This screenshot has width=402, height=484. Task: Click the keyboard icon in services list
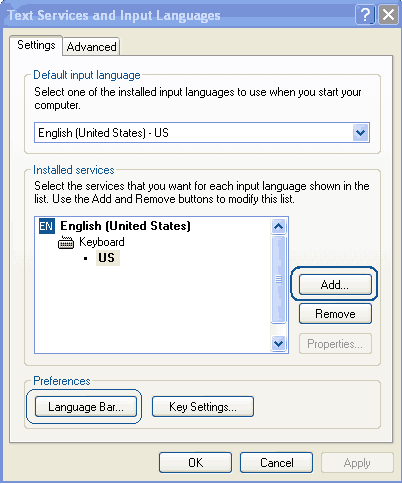[66, 242]
